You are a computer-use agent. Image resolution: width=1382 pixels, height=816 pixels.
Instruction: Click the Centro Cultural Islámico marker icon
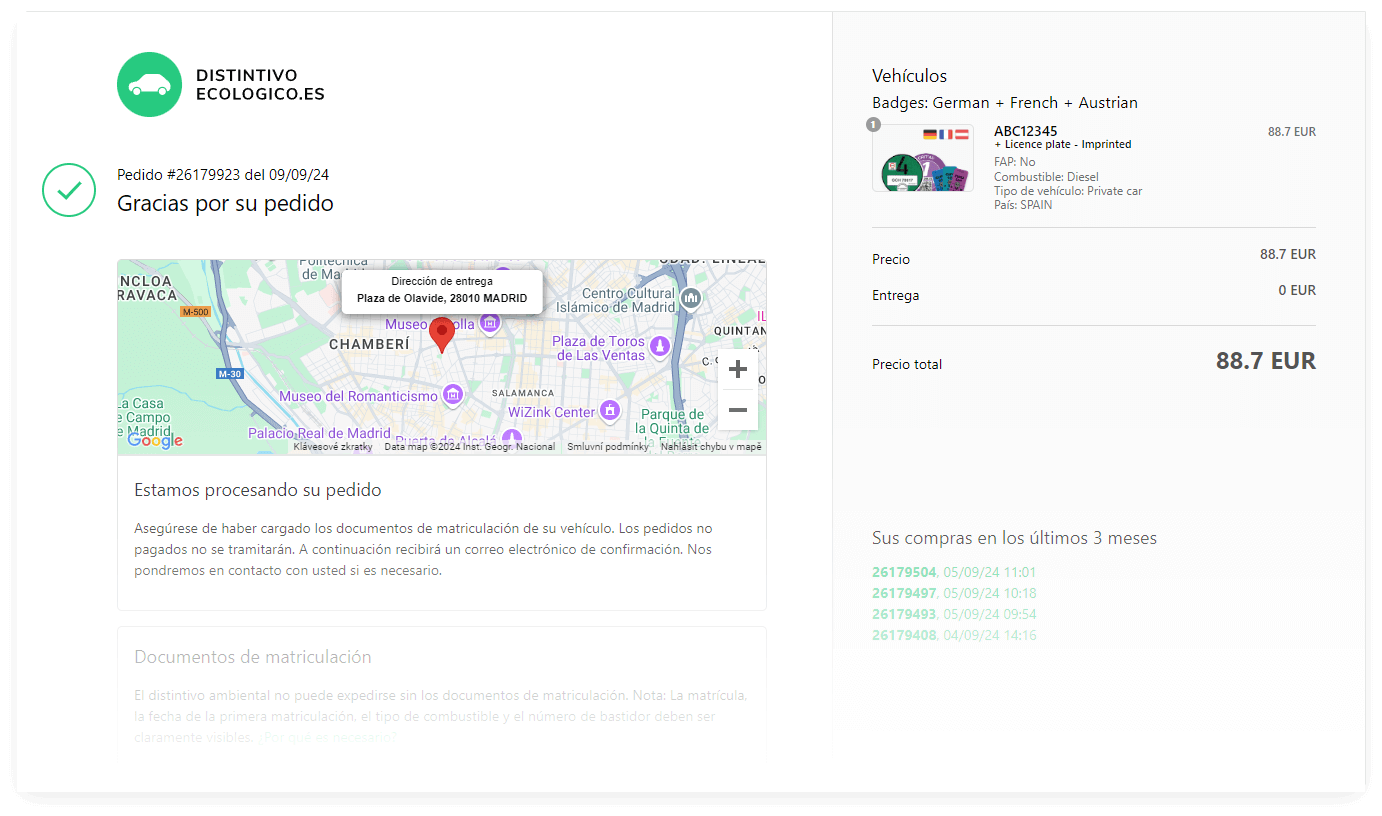690,298
